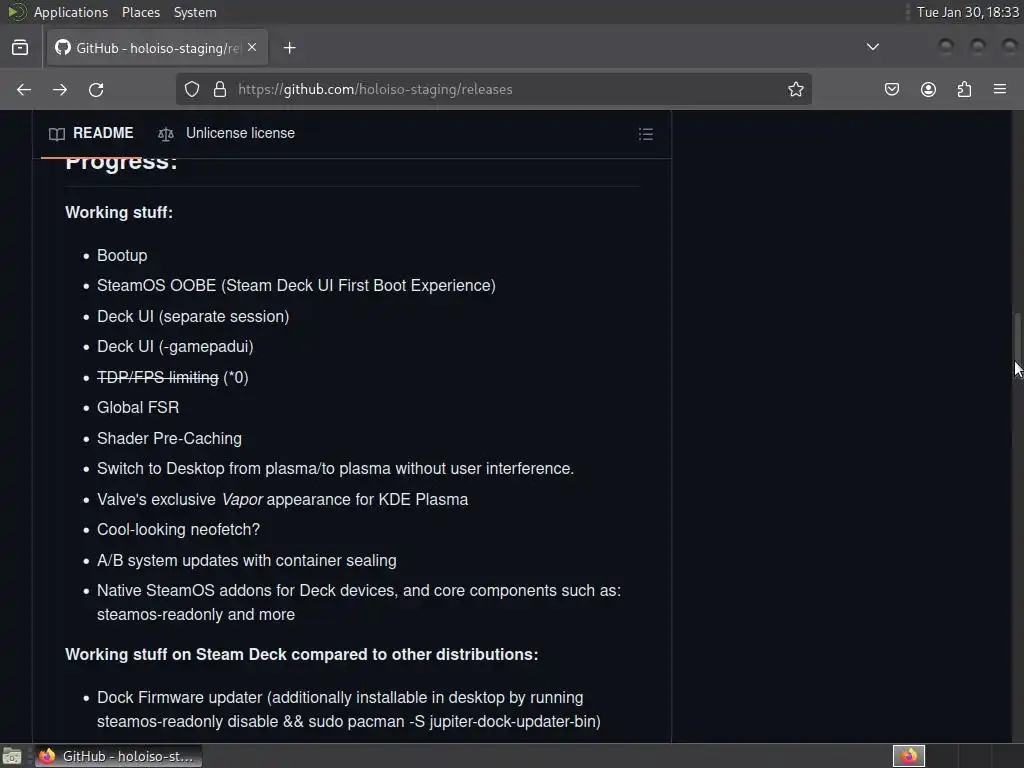Click the browser Back arrow
Image resolution: width=1024 pixels, height=768 pixels.
tap(24, 89)
